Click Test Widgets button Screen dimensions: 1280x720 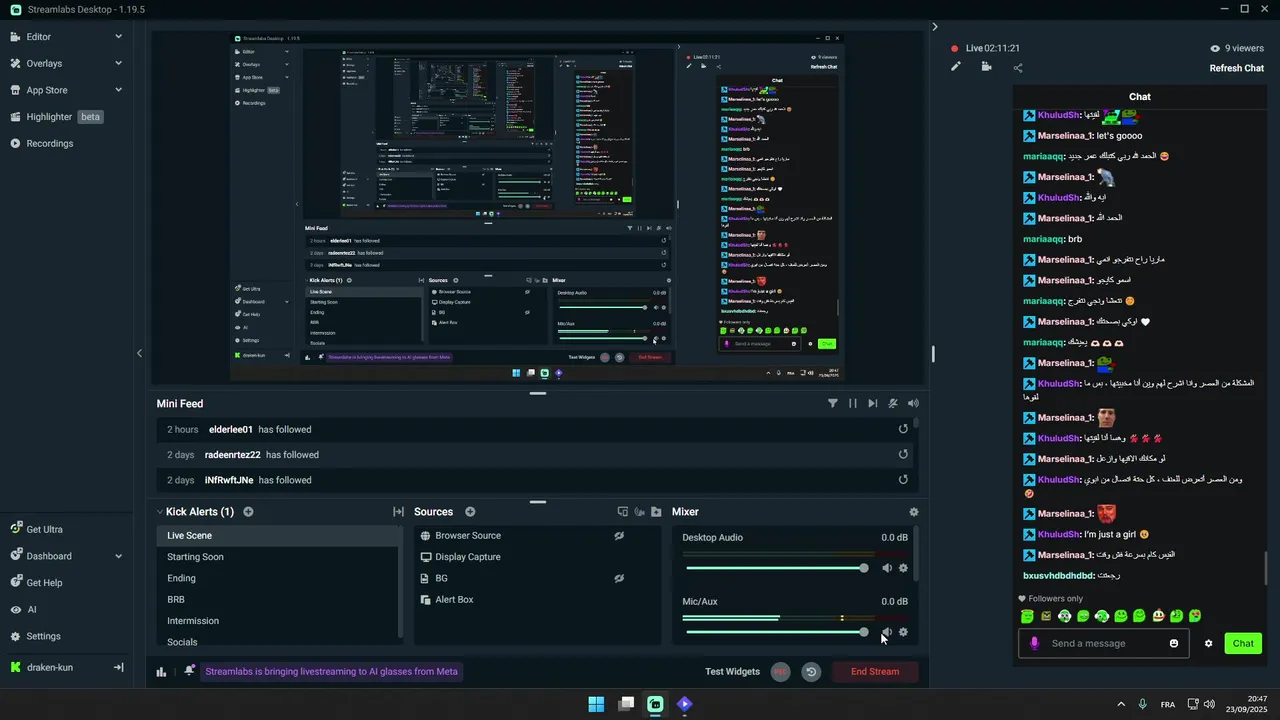pos(732,672)
